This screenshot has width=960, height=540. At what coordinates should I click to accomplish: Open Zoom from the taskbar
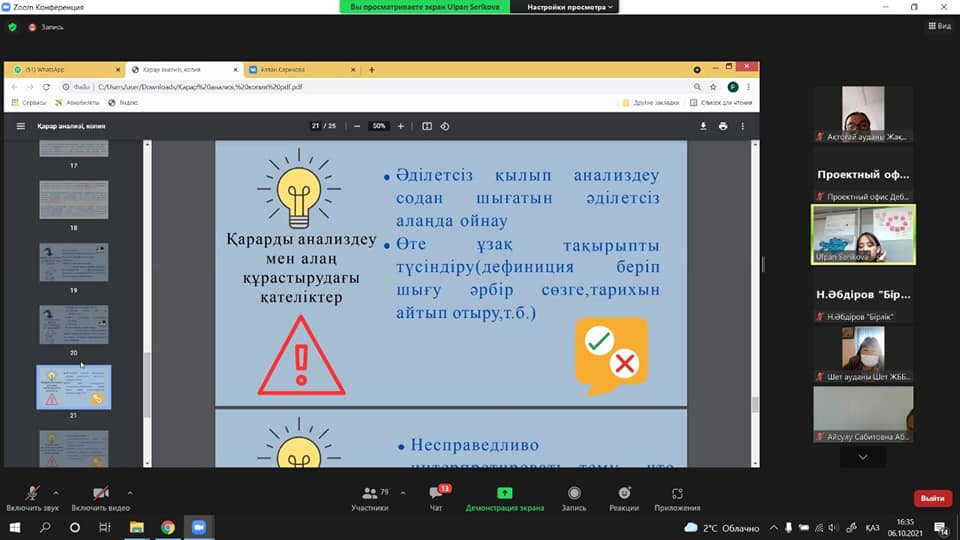point(199,527)
